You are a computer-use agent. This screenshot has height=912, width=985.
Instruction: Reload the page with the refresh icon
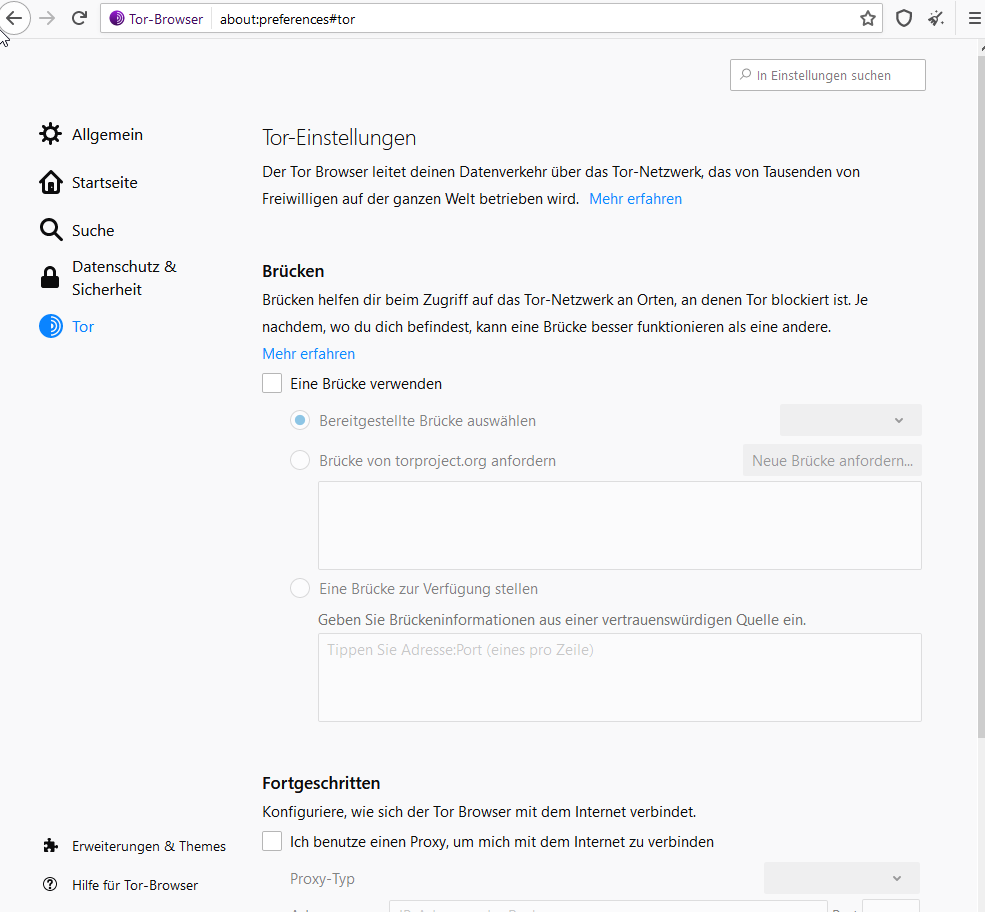point(79,18)
